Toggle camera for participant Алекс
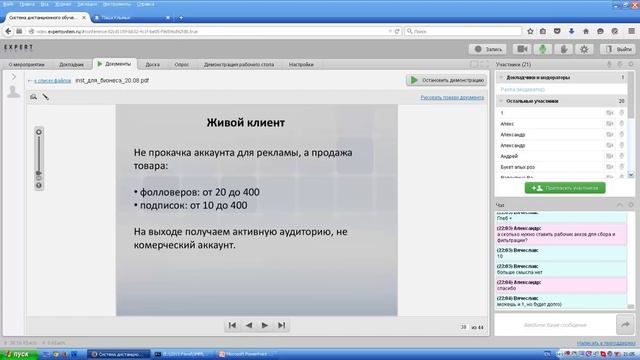Image resolution: width=640 pixels, height=360 pixels. [610, 124]
